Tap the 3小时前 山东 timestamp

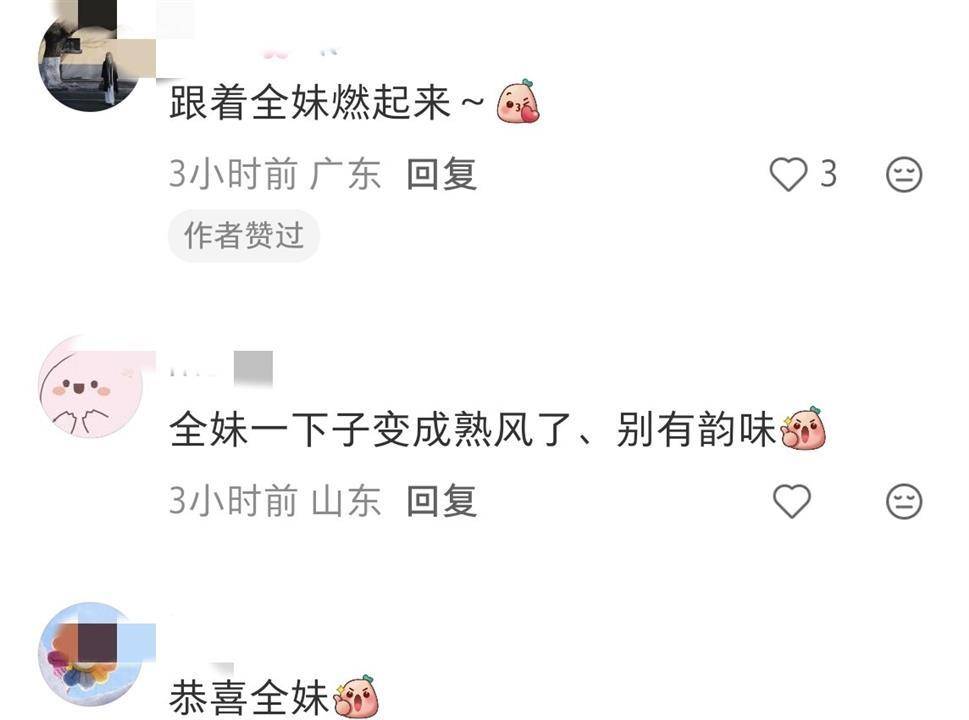(274, 501)
